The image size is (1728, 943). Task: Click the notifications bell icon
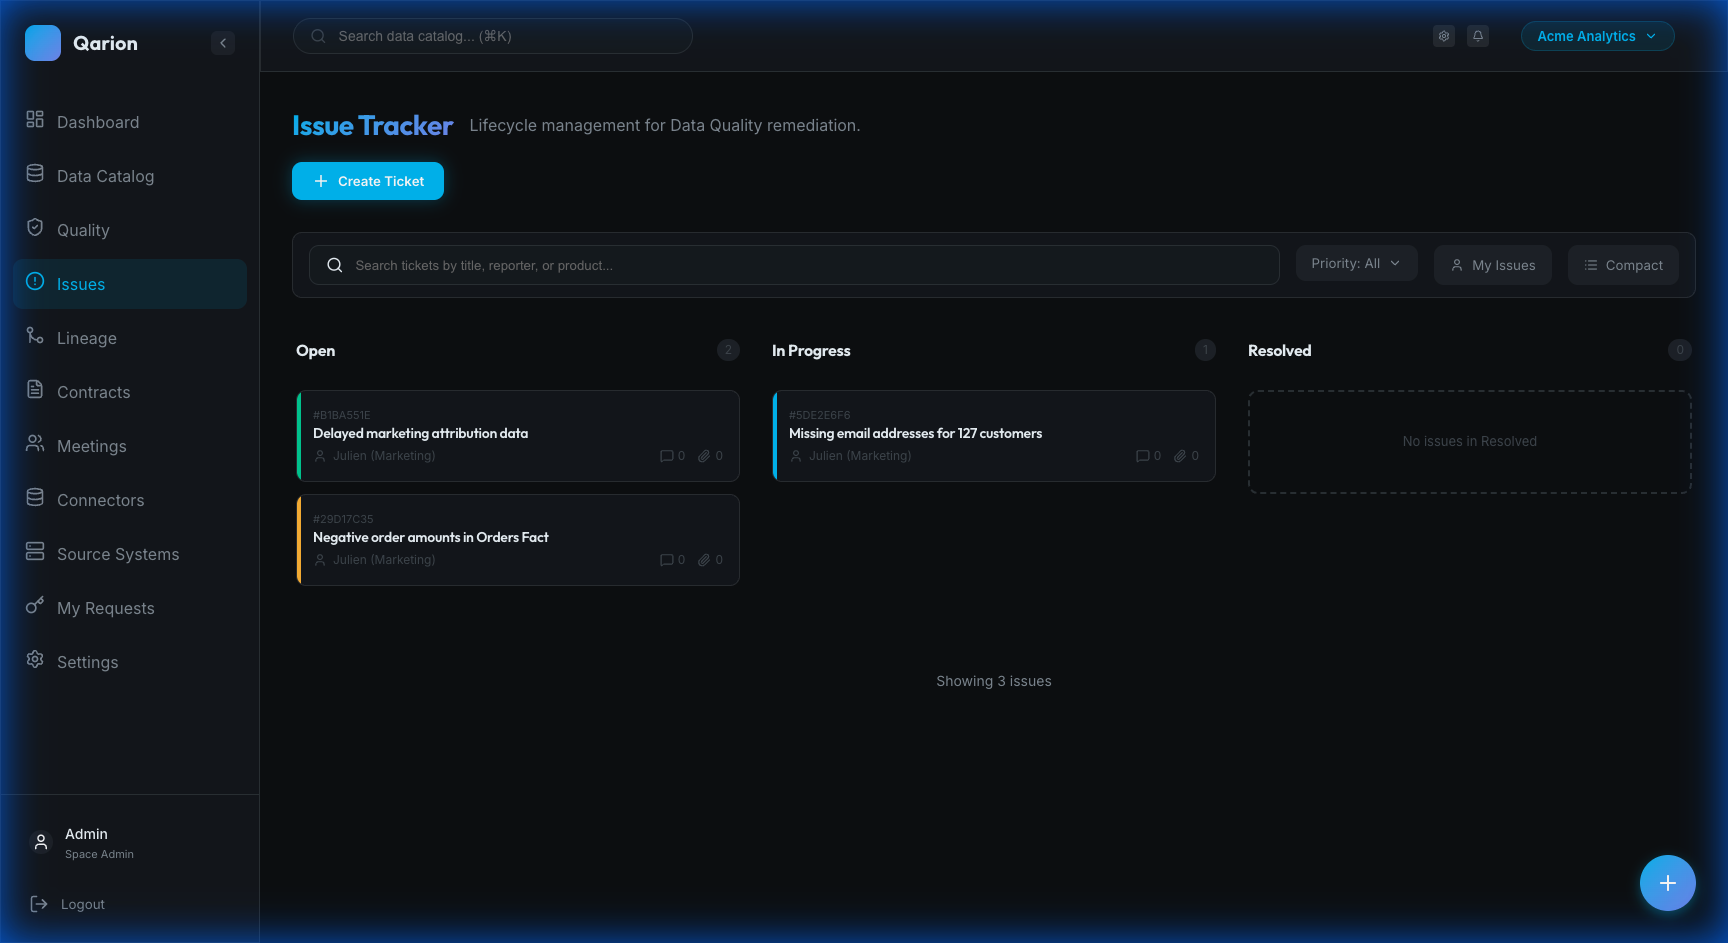pyautogui.click(x=1477, y=36)
